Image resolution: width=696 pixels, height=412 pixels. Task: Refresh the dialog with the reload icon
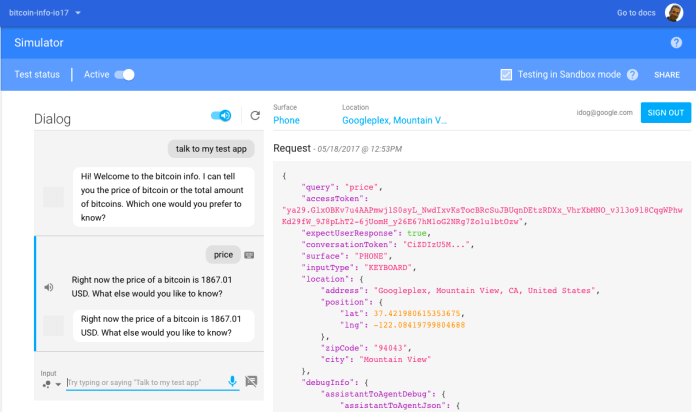(x=255, y=116)
